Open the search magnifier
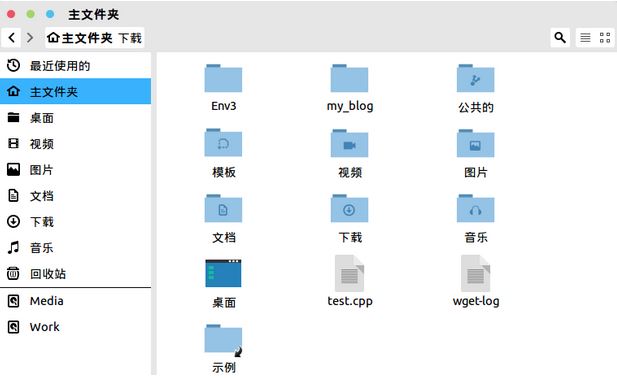 (560, 38)
